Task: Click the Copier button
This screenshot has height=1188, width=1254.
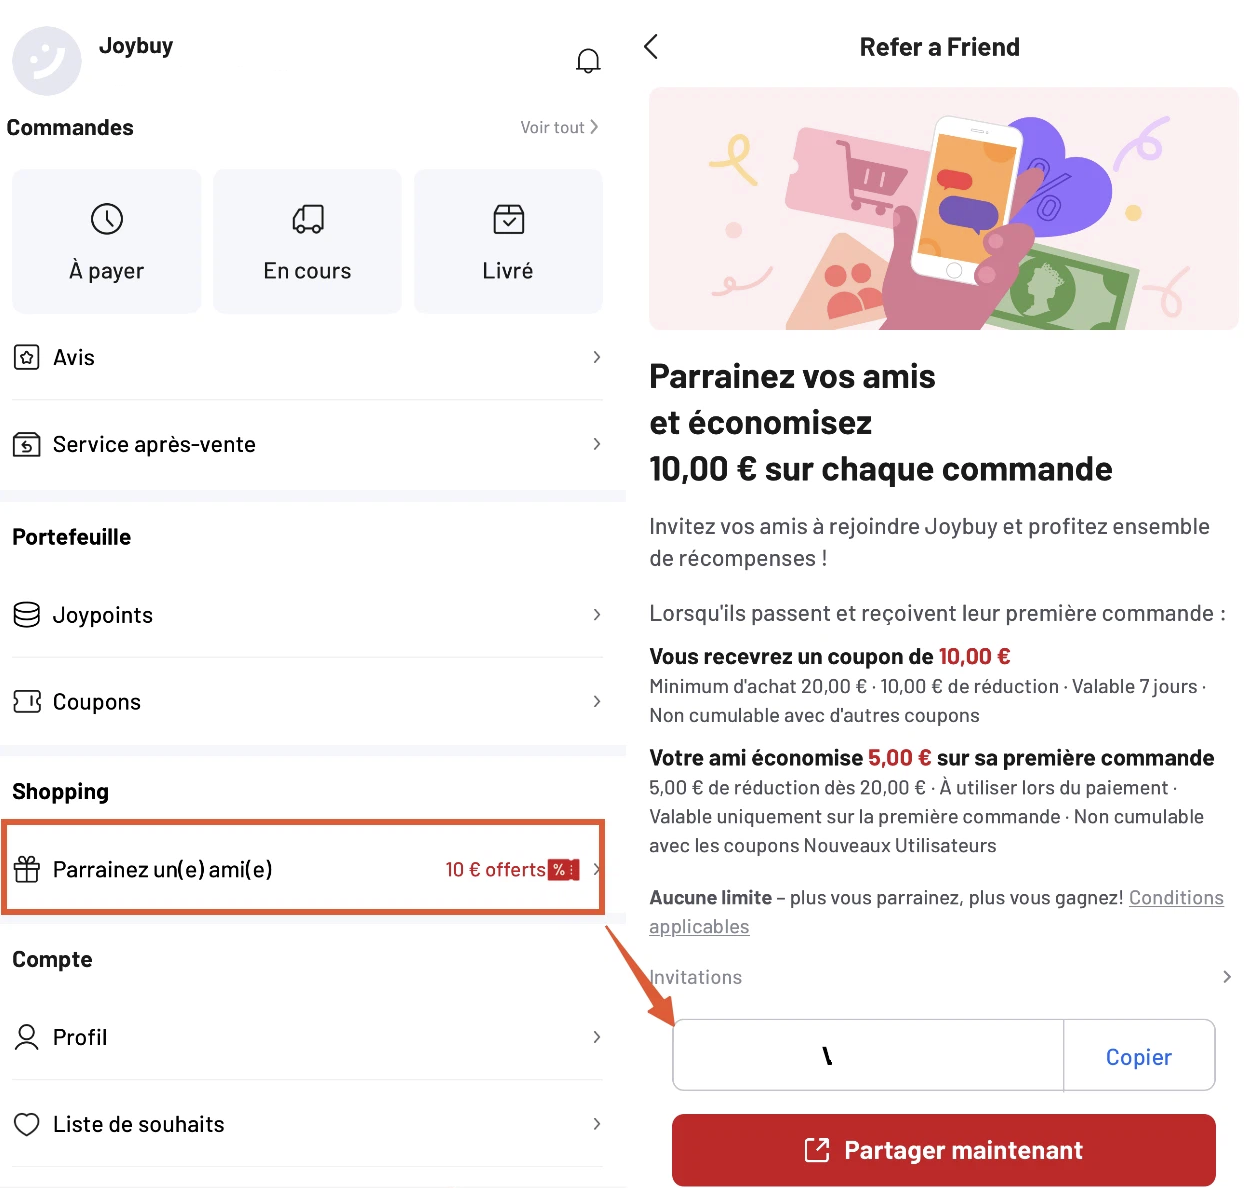Action: 1138,1057
